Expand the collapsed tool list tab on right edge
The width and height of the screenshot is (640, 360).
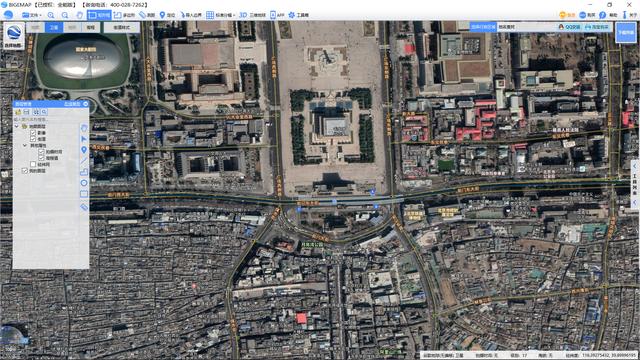(635, 184)
